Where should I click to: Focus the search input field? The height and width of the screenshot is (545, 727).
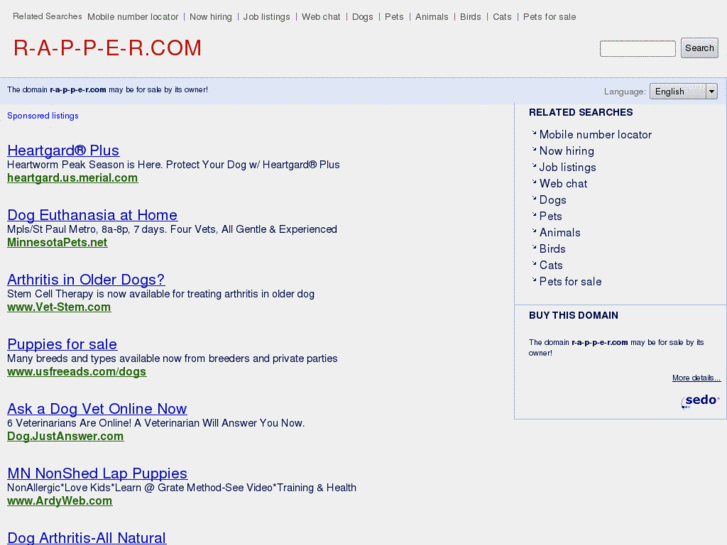pyautogui.click(x=638, y=49)
